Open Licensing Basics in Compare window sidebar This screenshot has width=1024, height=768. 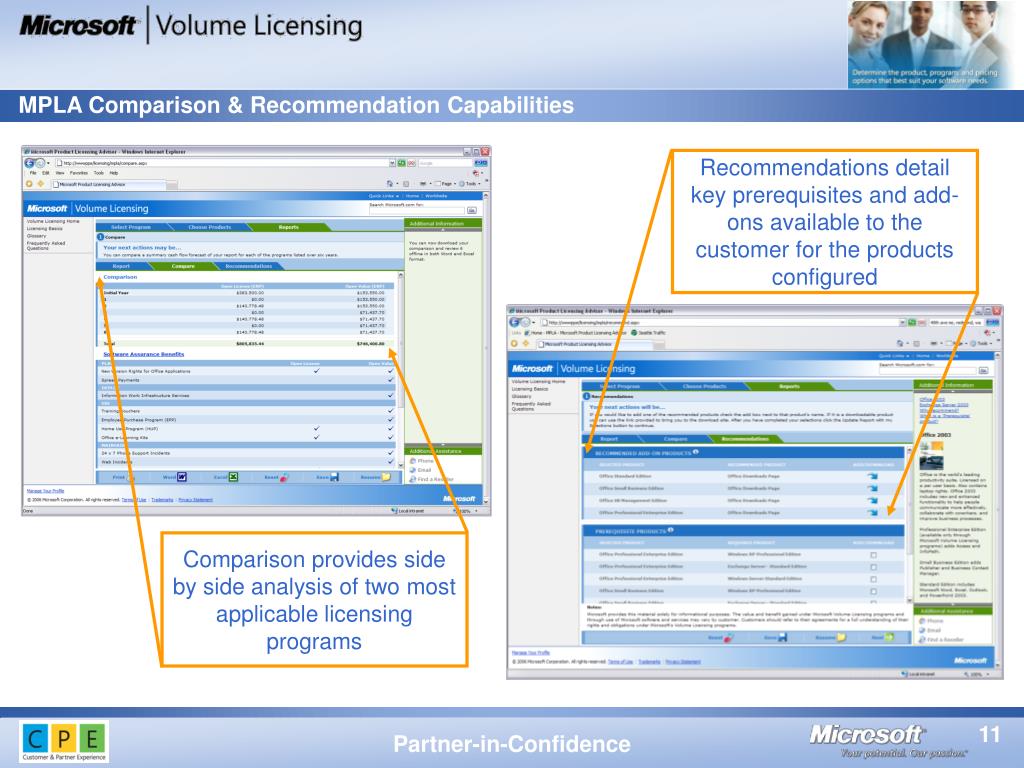click(x=44, y=229)
